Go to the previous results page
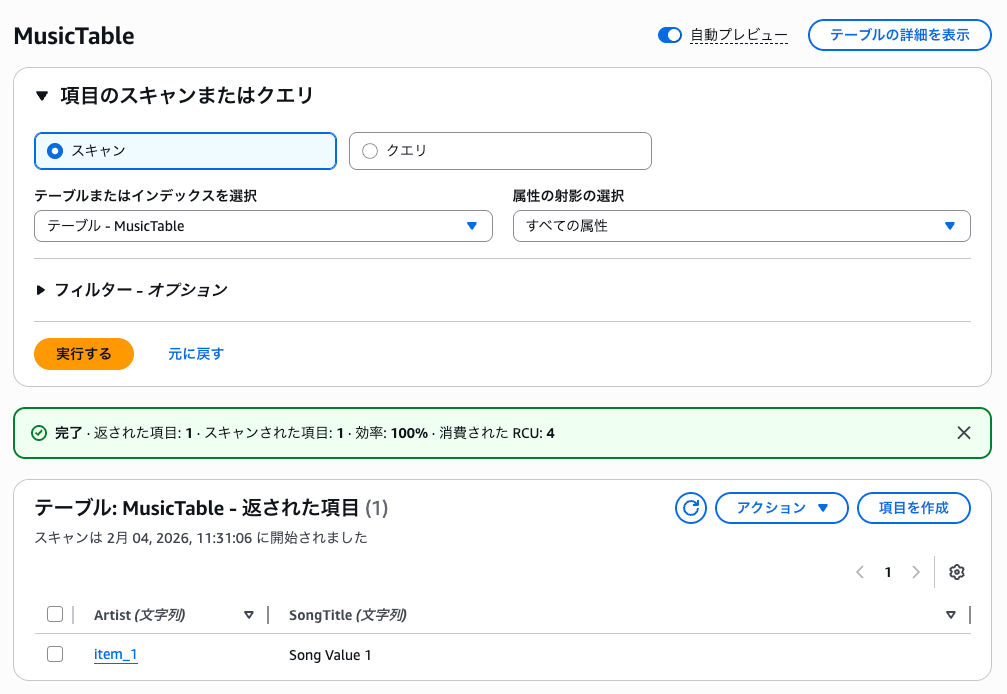The height and width of the screenshot is (694, 1007). (859, 571)
